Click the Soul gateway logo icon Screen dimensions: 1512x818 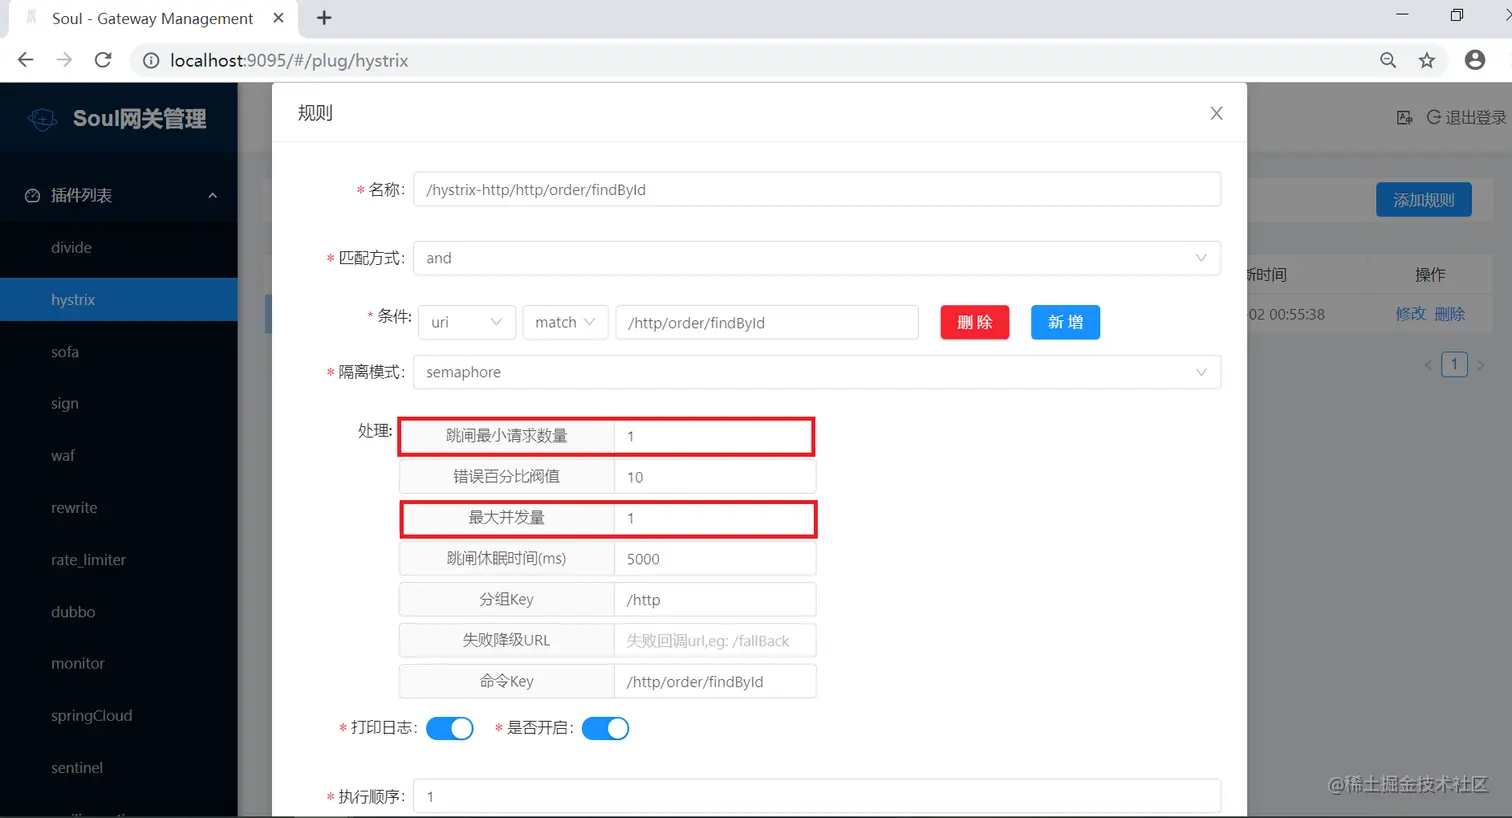42,119
